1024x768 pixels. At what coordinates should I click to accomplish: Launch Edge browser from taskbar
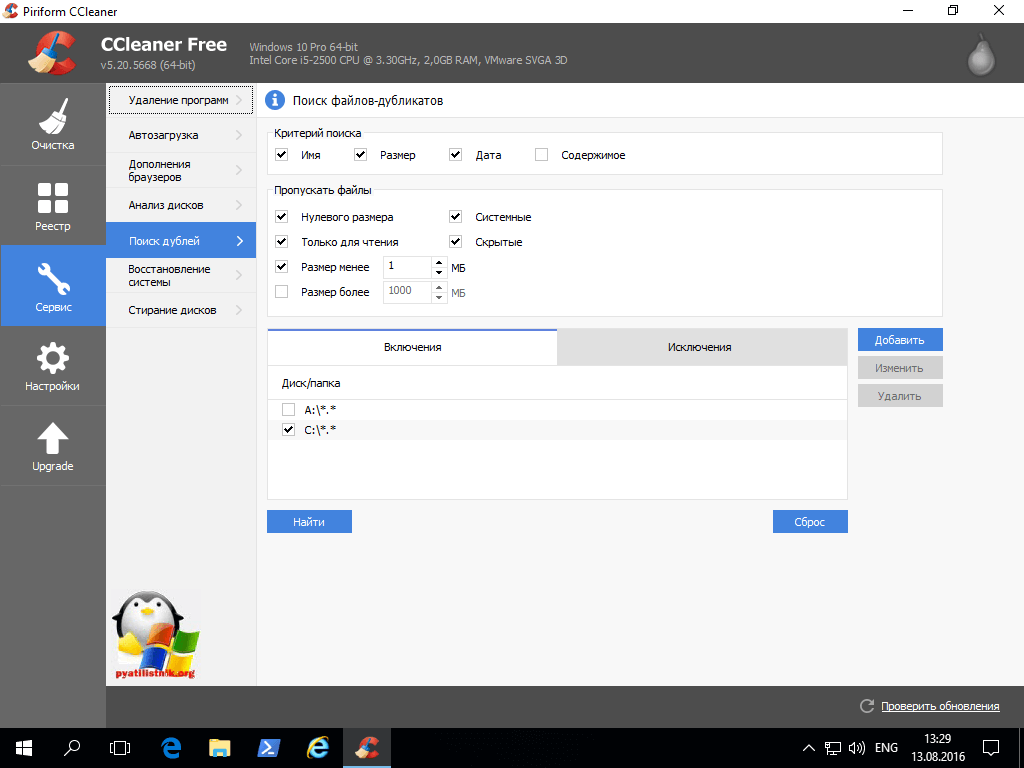click(170, 747)
